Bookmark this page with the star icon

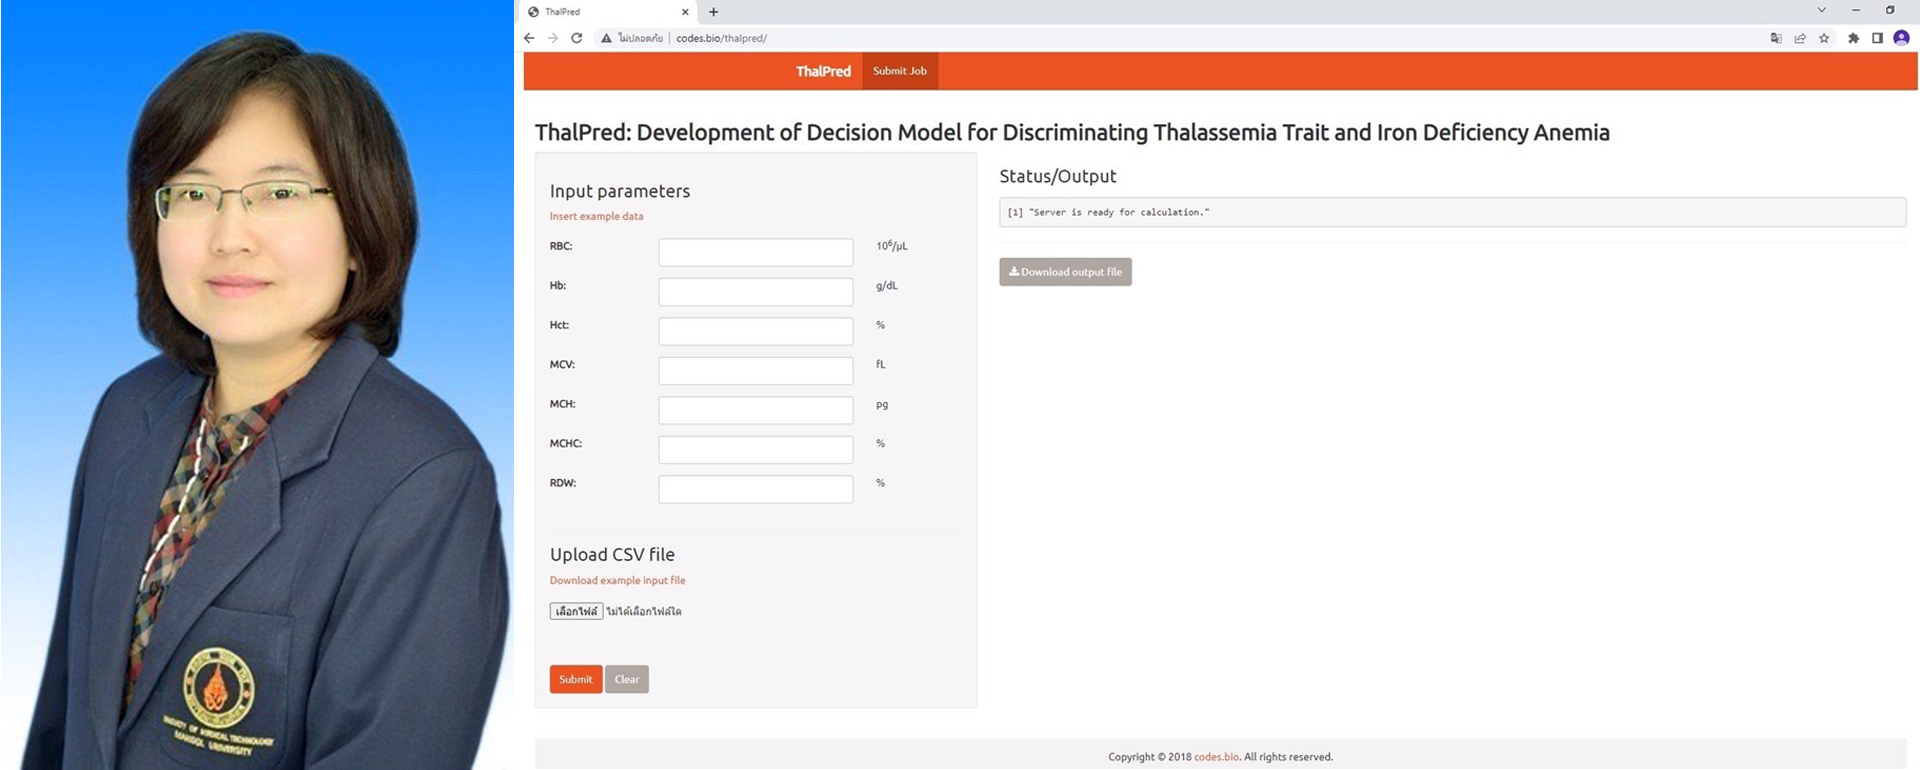click(1824, 38)
